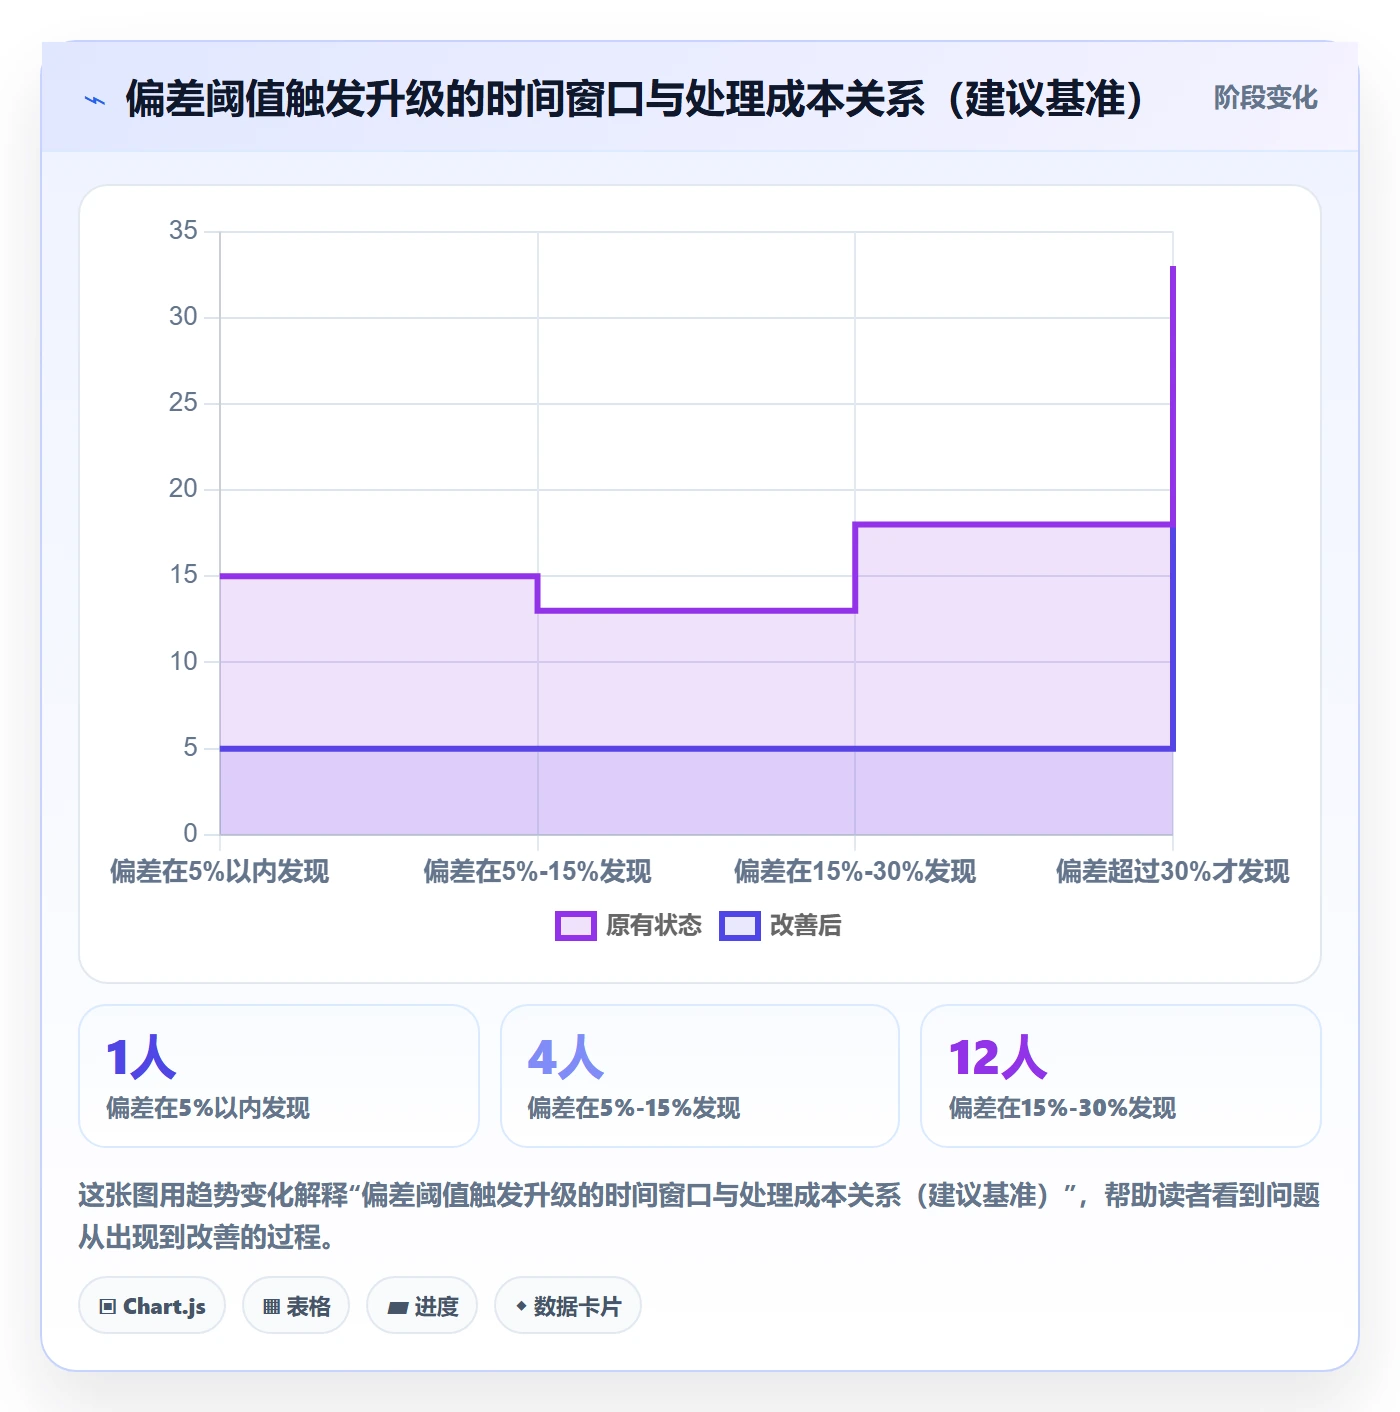
Task: Click the description paragraph starting 这张图用趋势变化解释
Action: pos(700,1216)
